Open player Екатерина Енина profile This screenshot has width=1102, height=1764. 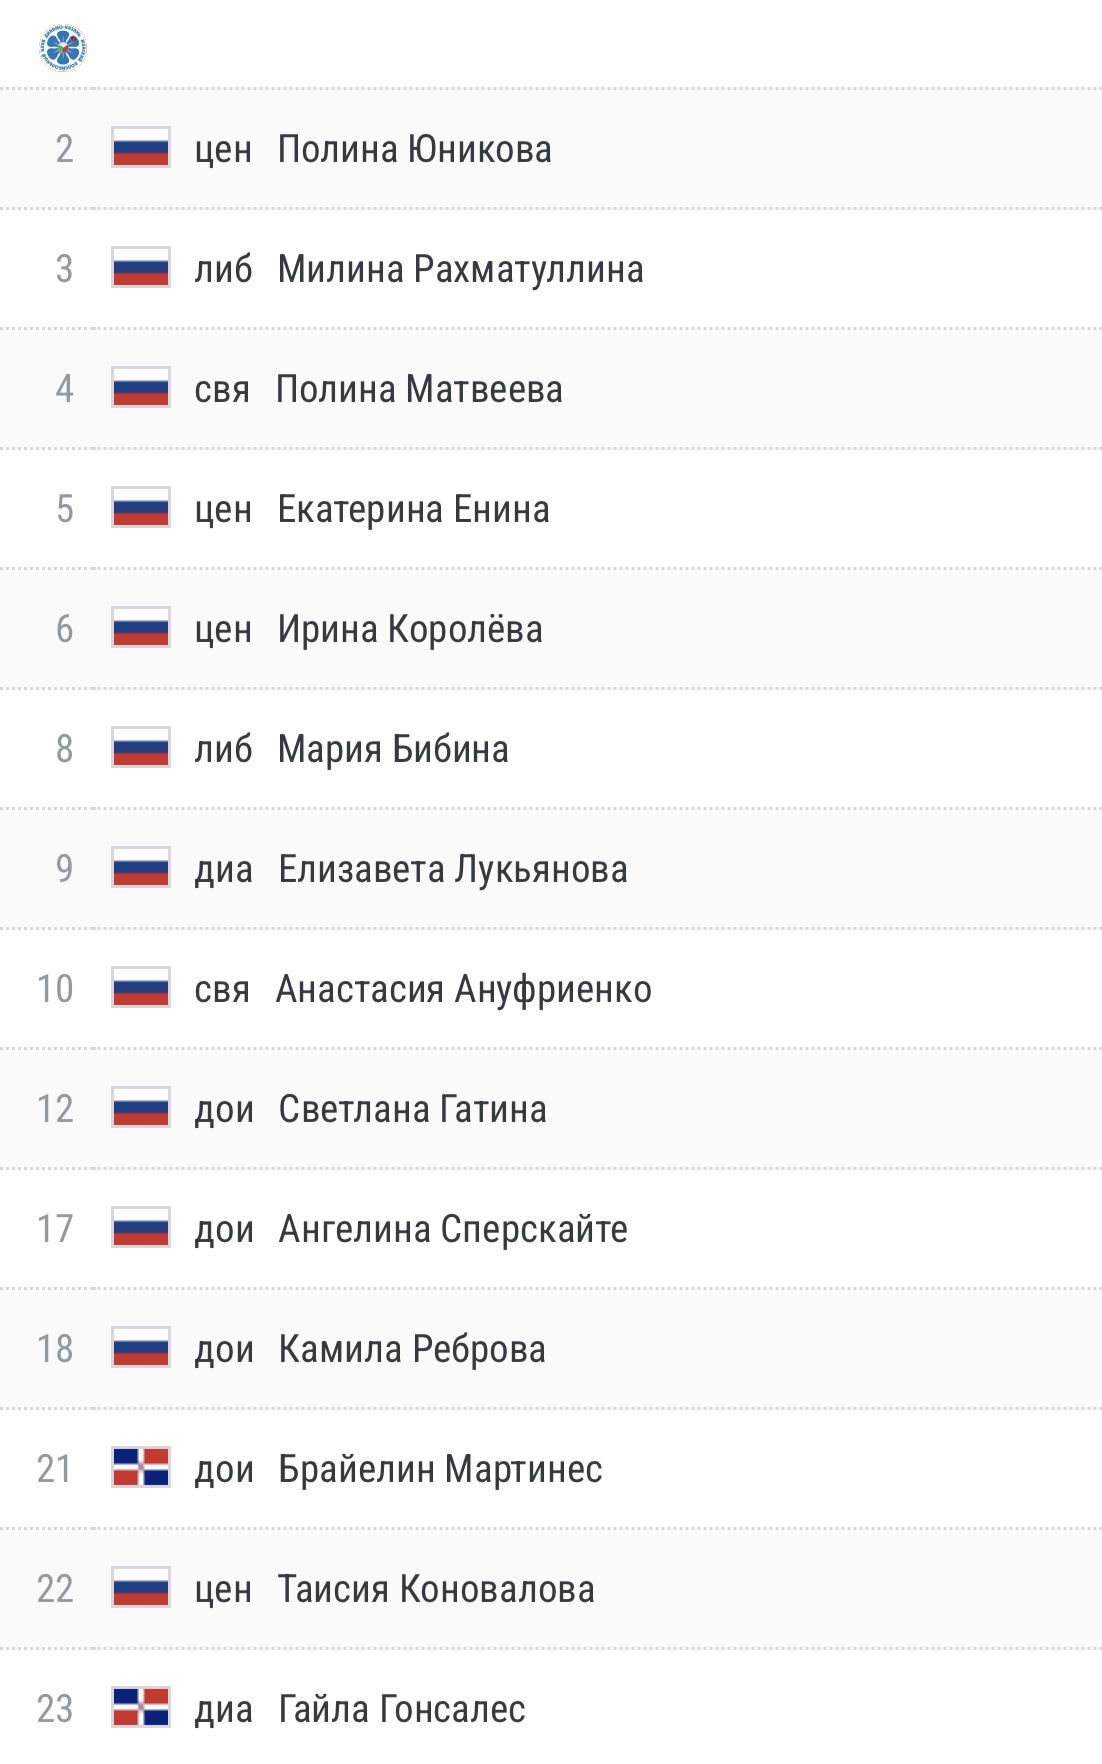[414, 509]
